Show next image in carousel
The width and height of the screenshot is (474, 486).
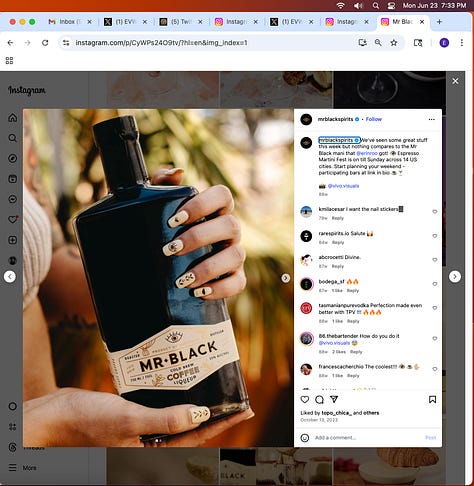point(285,278)
